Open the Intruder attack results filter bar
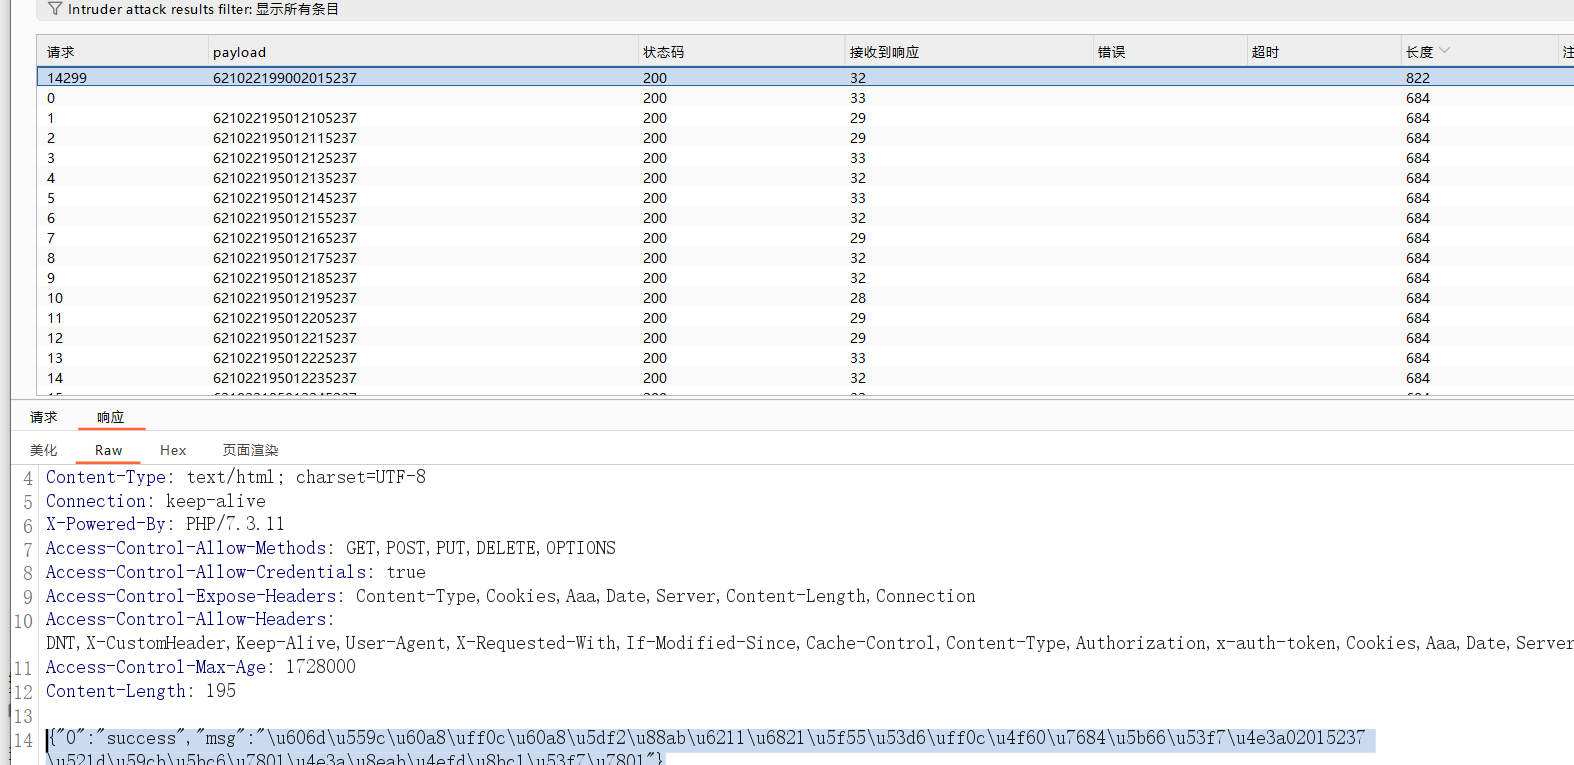Viewport: 1574px width, 765px height. pyautogui.click(x=805, y=9)
